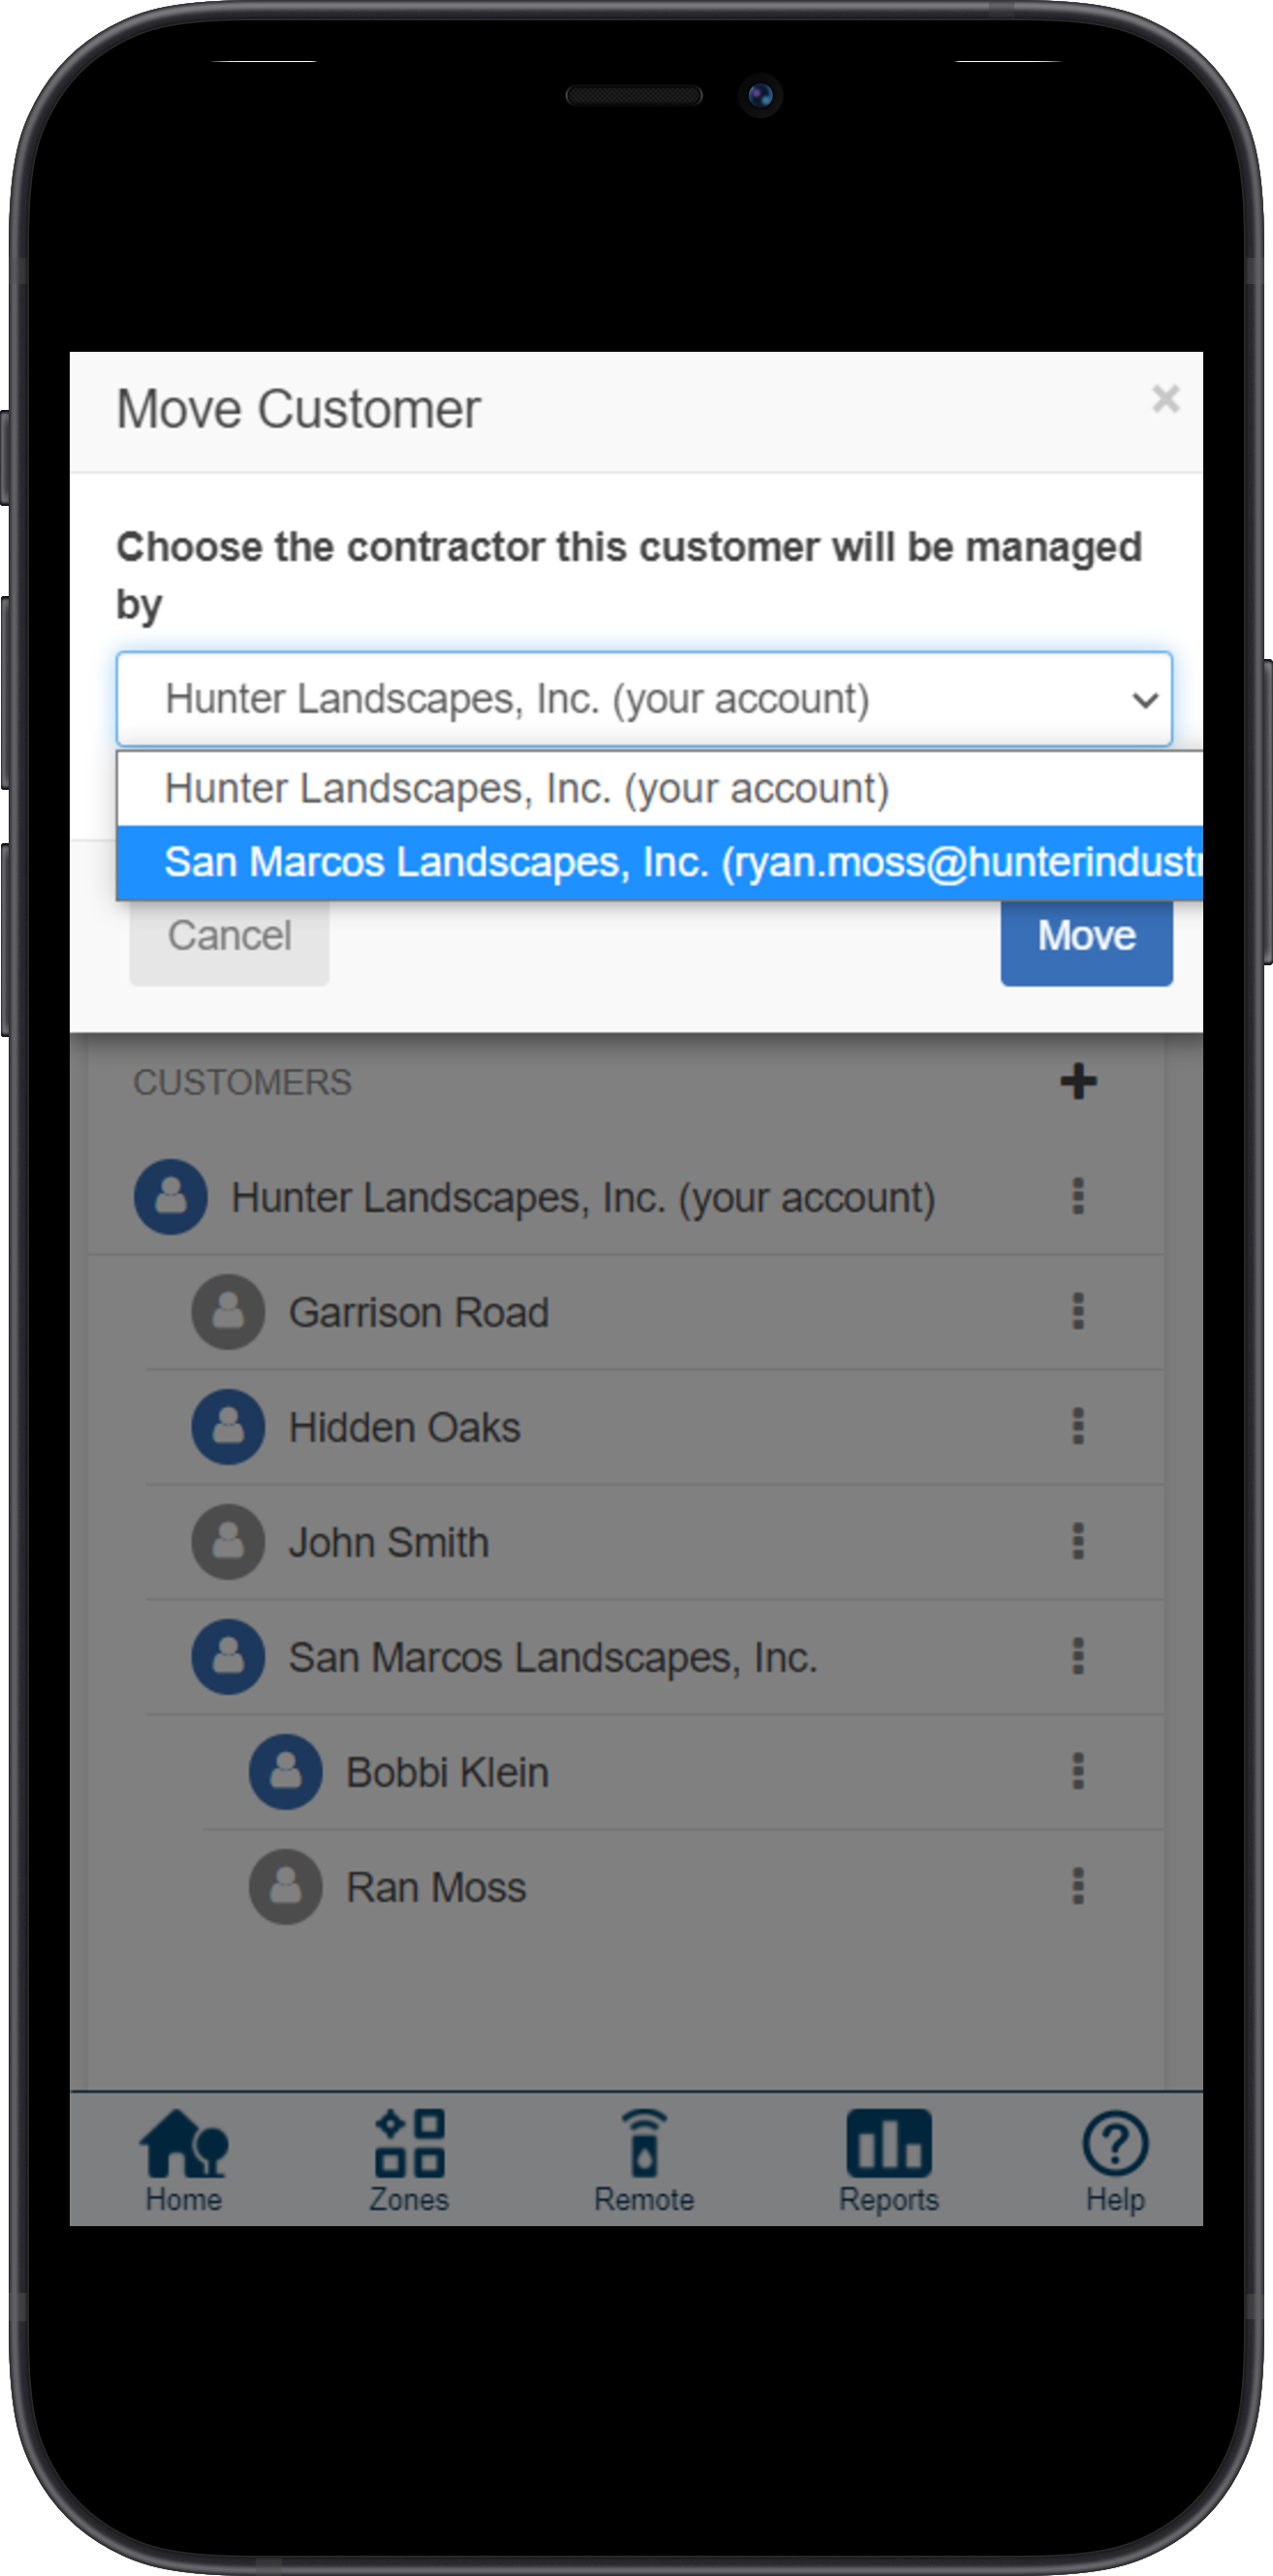Open options menu for John Smith
Image resolution: width=1273 pixels, height=2576 pixels.
(x=1078, y=1541)
